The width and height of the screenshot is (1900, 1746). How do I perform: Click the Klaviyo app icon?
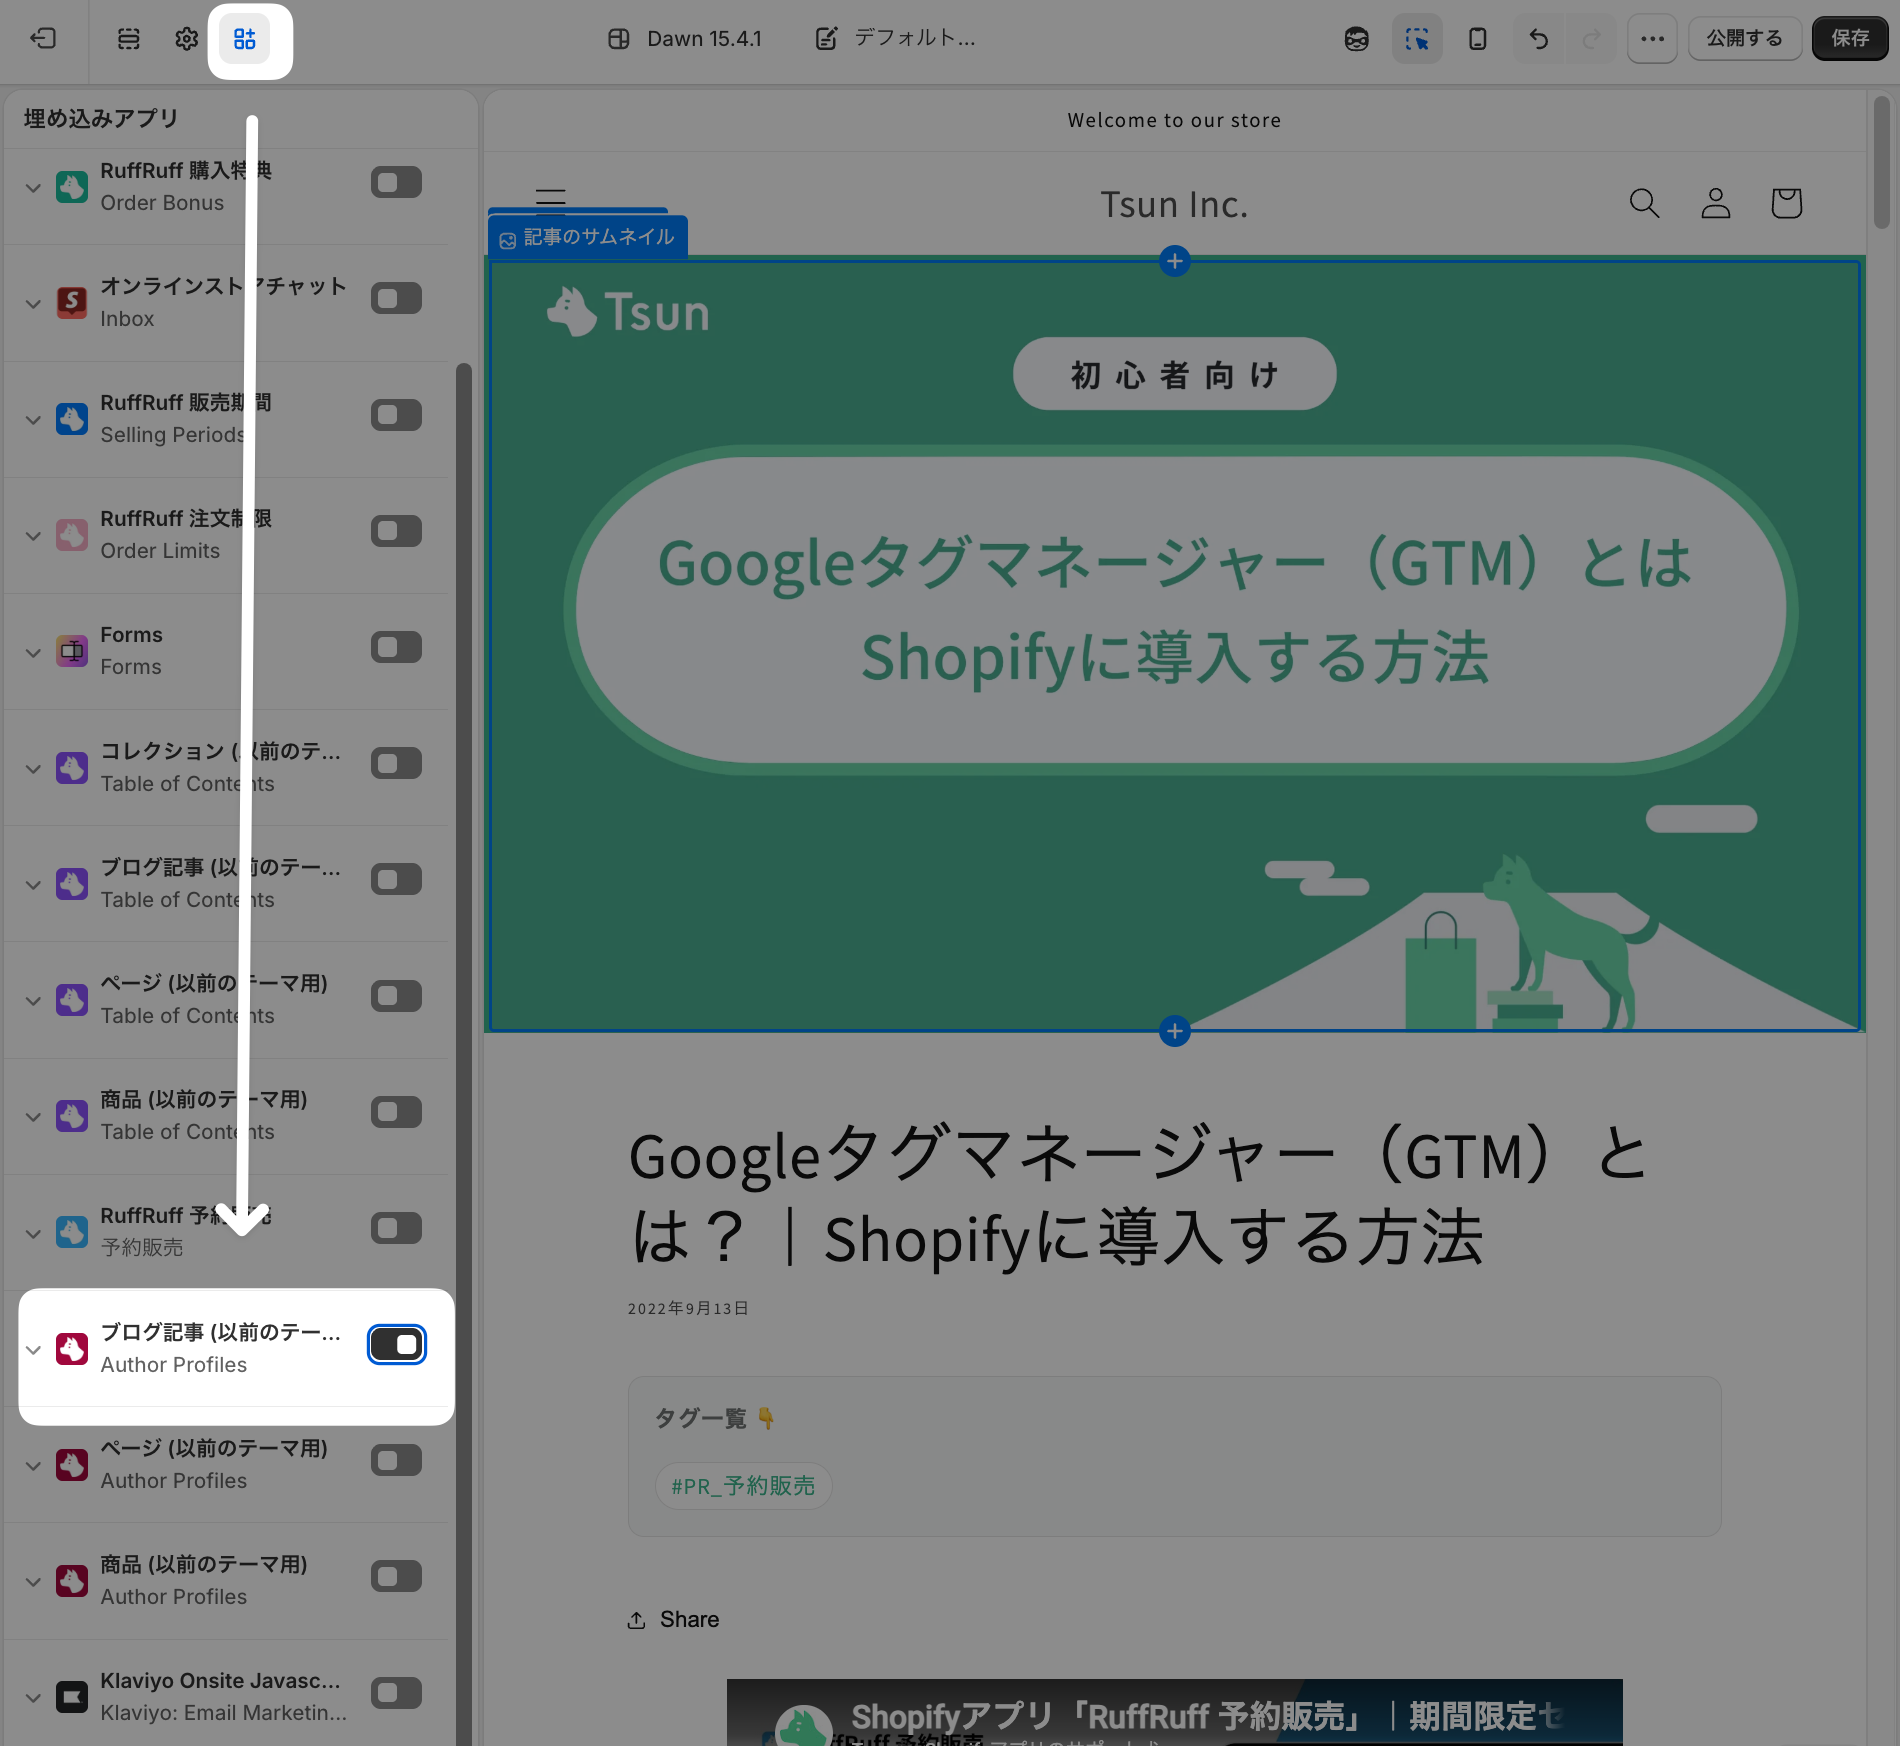click(x=72, y=1697)
